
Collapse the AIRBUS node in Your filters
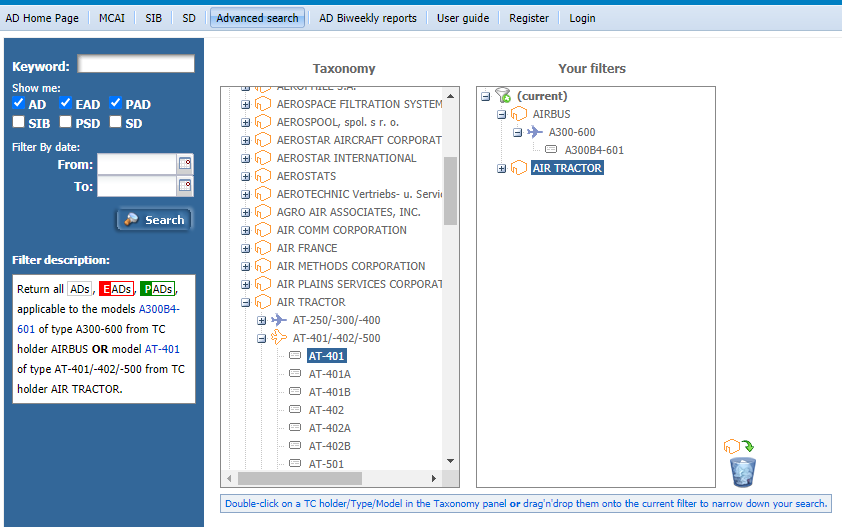point(502,114)
